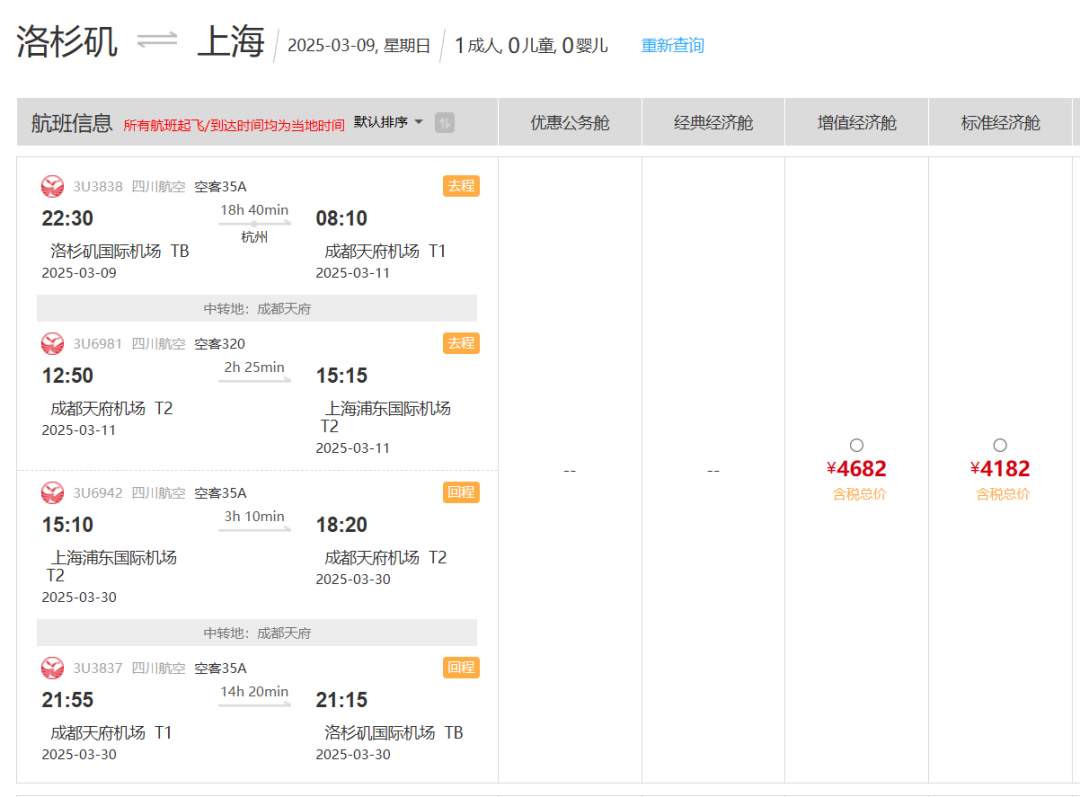Click the 重新查询 link
Viewport: 1080px width, 797px height.
click(x=672, y=45)
